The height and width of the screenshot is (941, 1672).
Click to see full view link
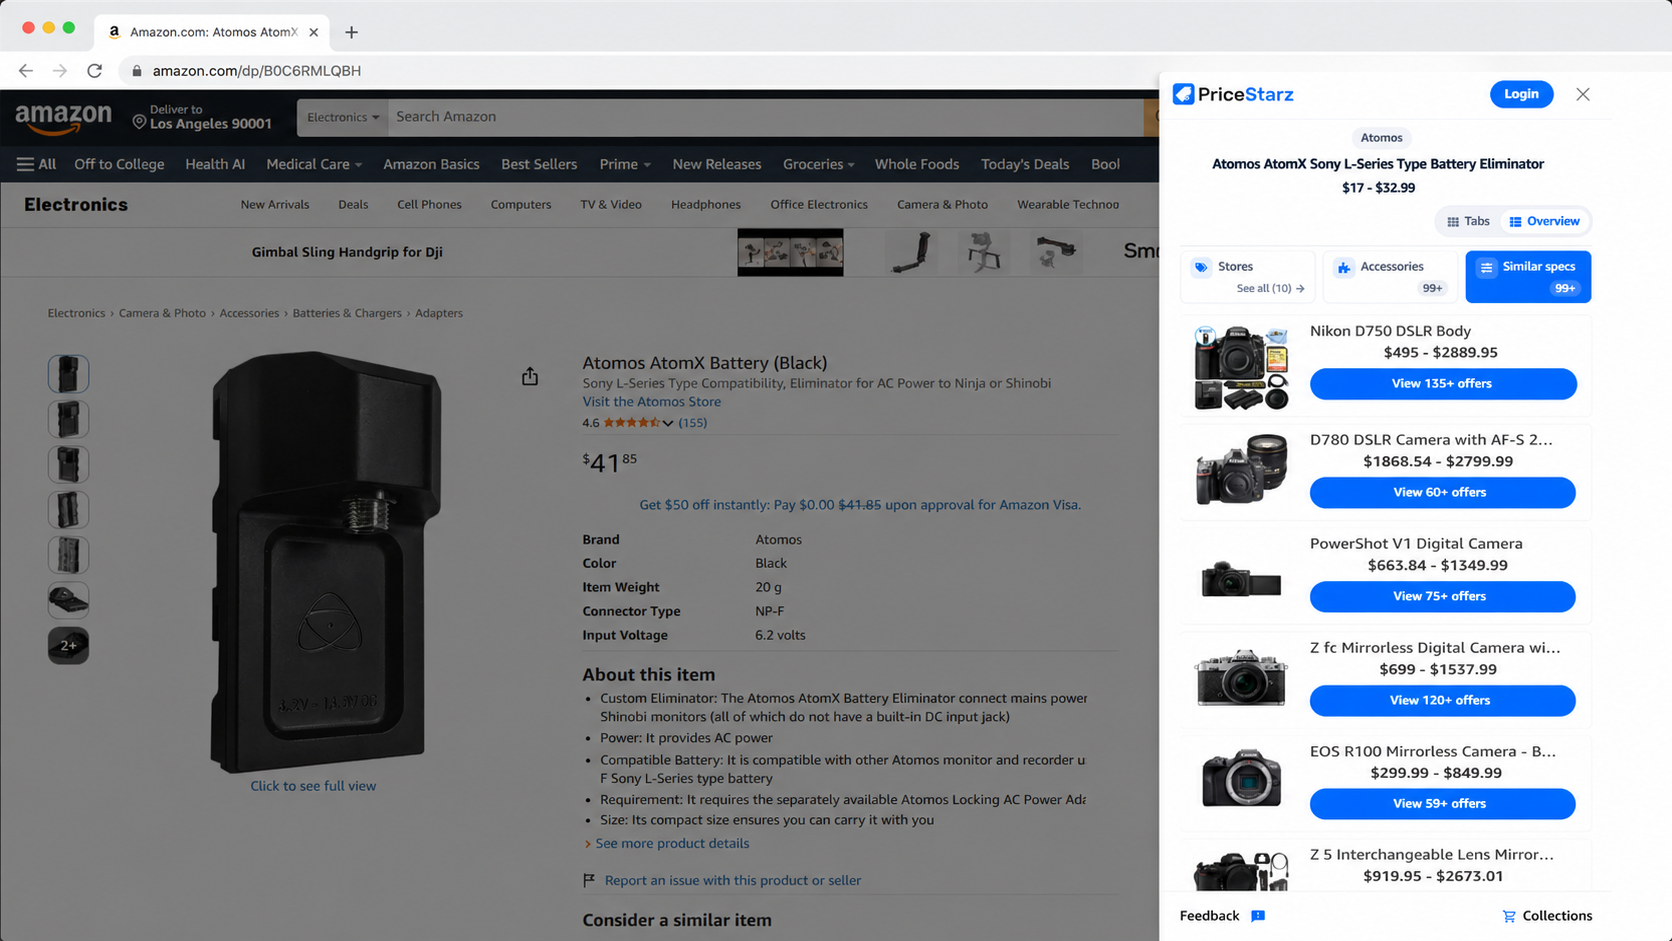tap(313, 786)
